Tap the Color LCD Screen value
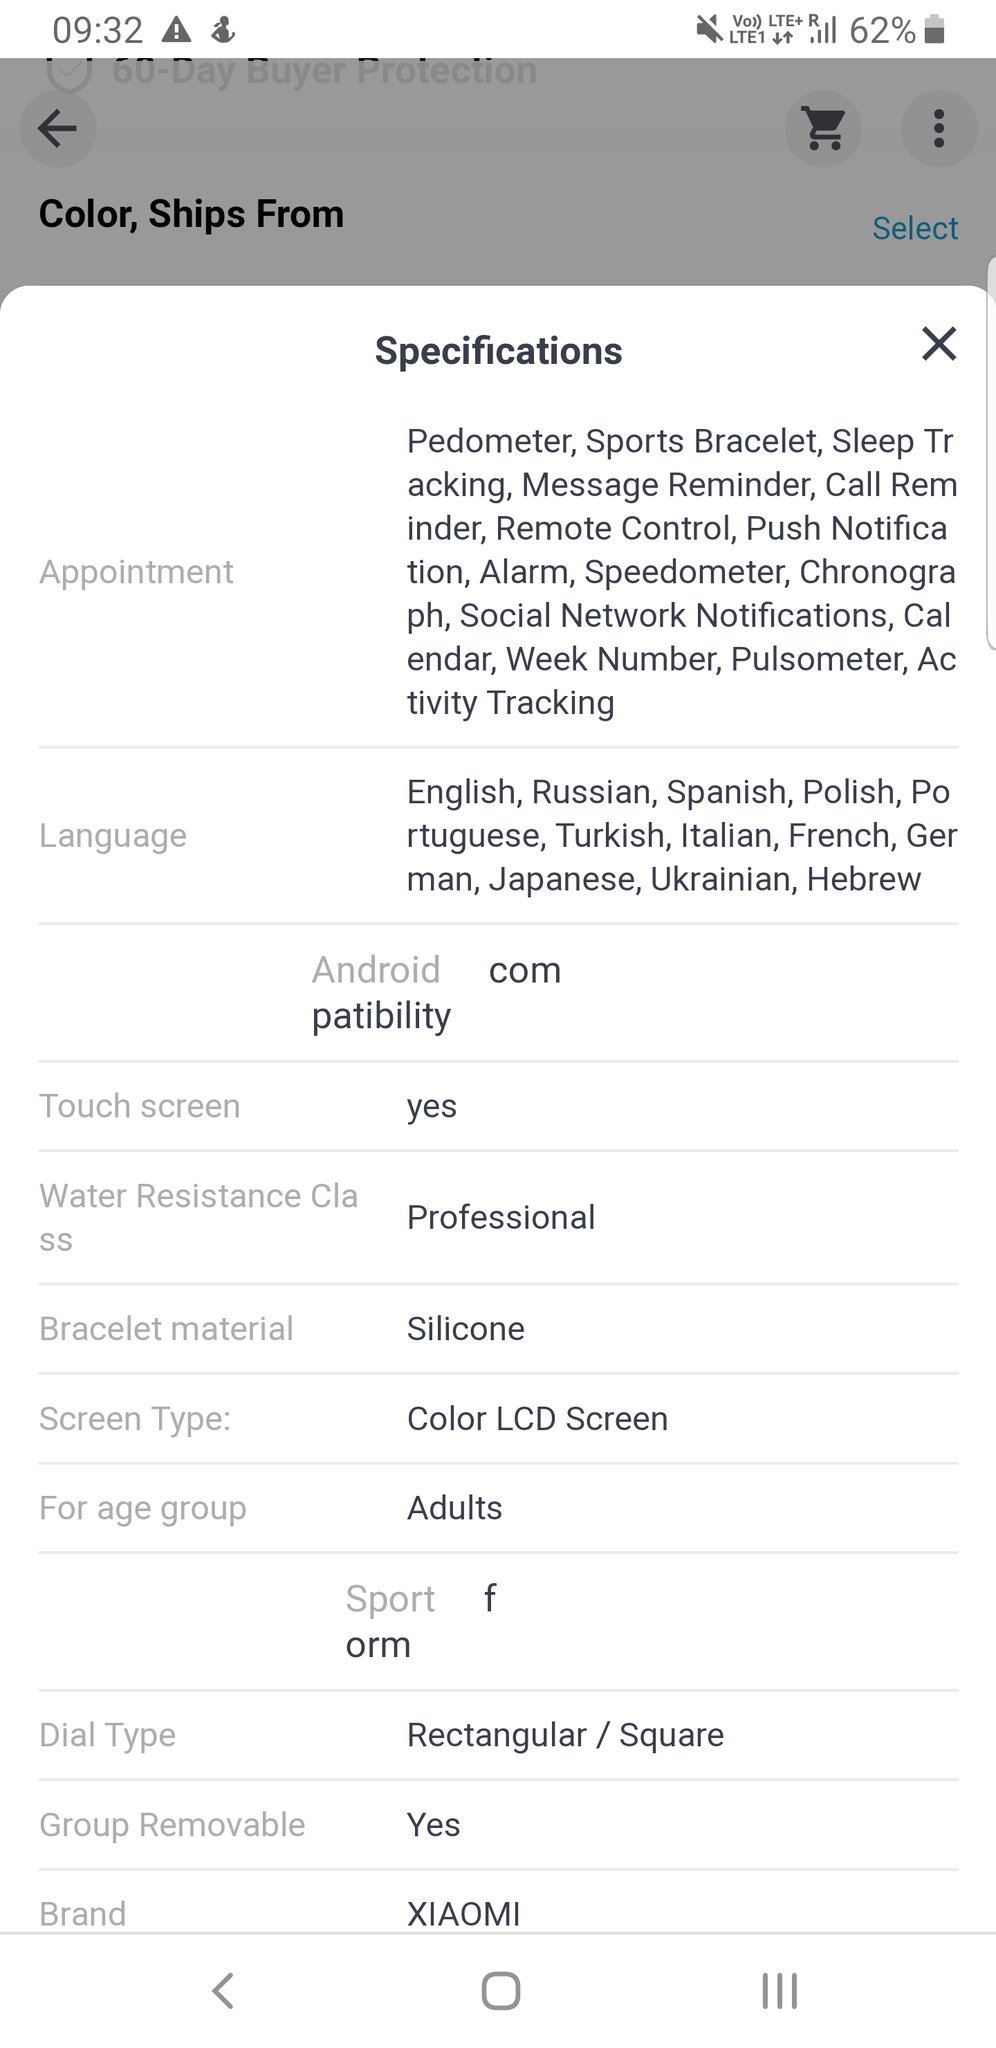996x2048 pixels. point(537,1418)
